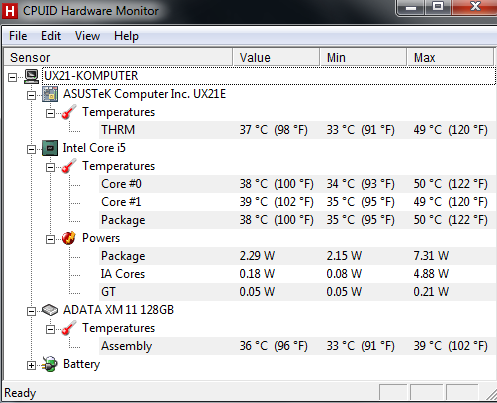Image resolution: width=497 pixels, height=403 pixels.
Task: Click the Value column header
Action: [276, 57]
